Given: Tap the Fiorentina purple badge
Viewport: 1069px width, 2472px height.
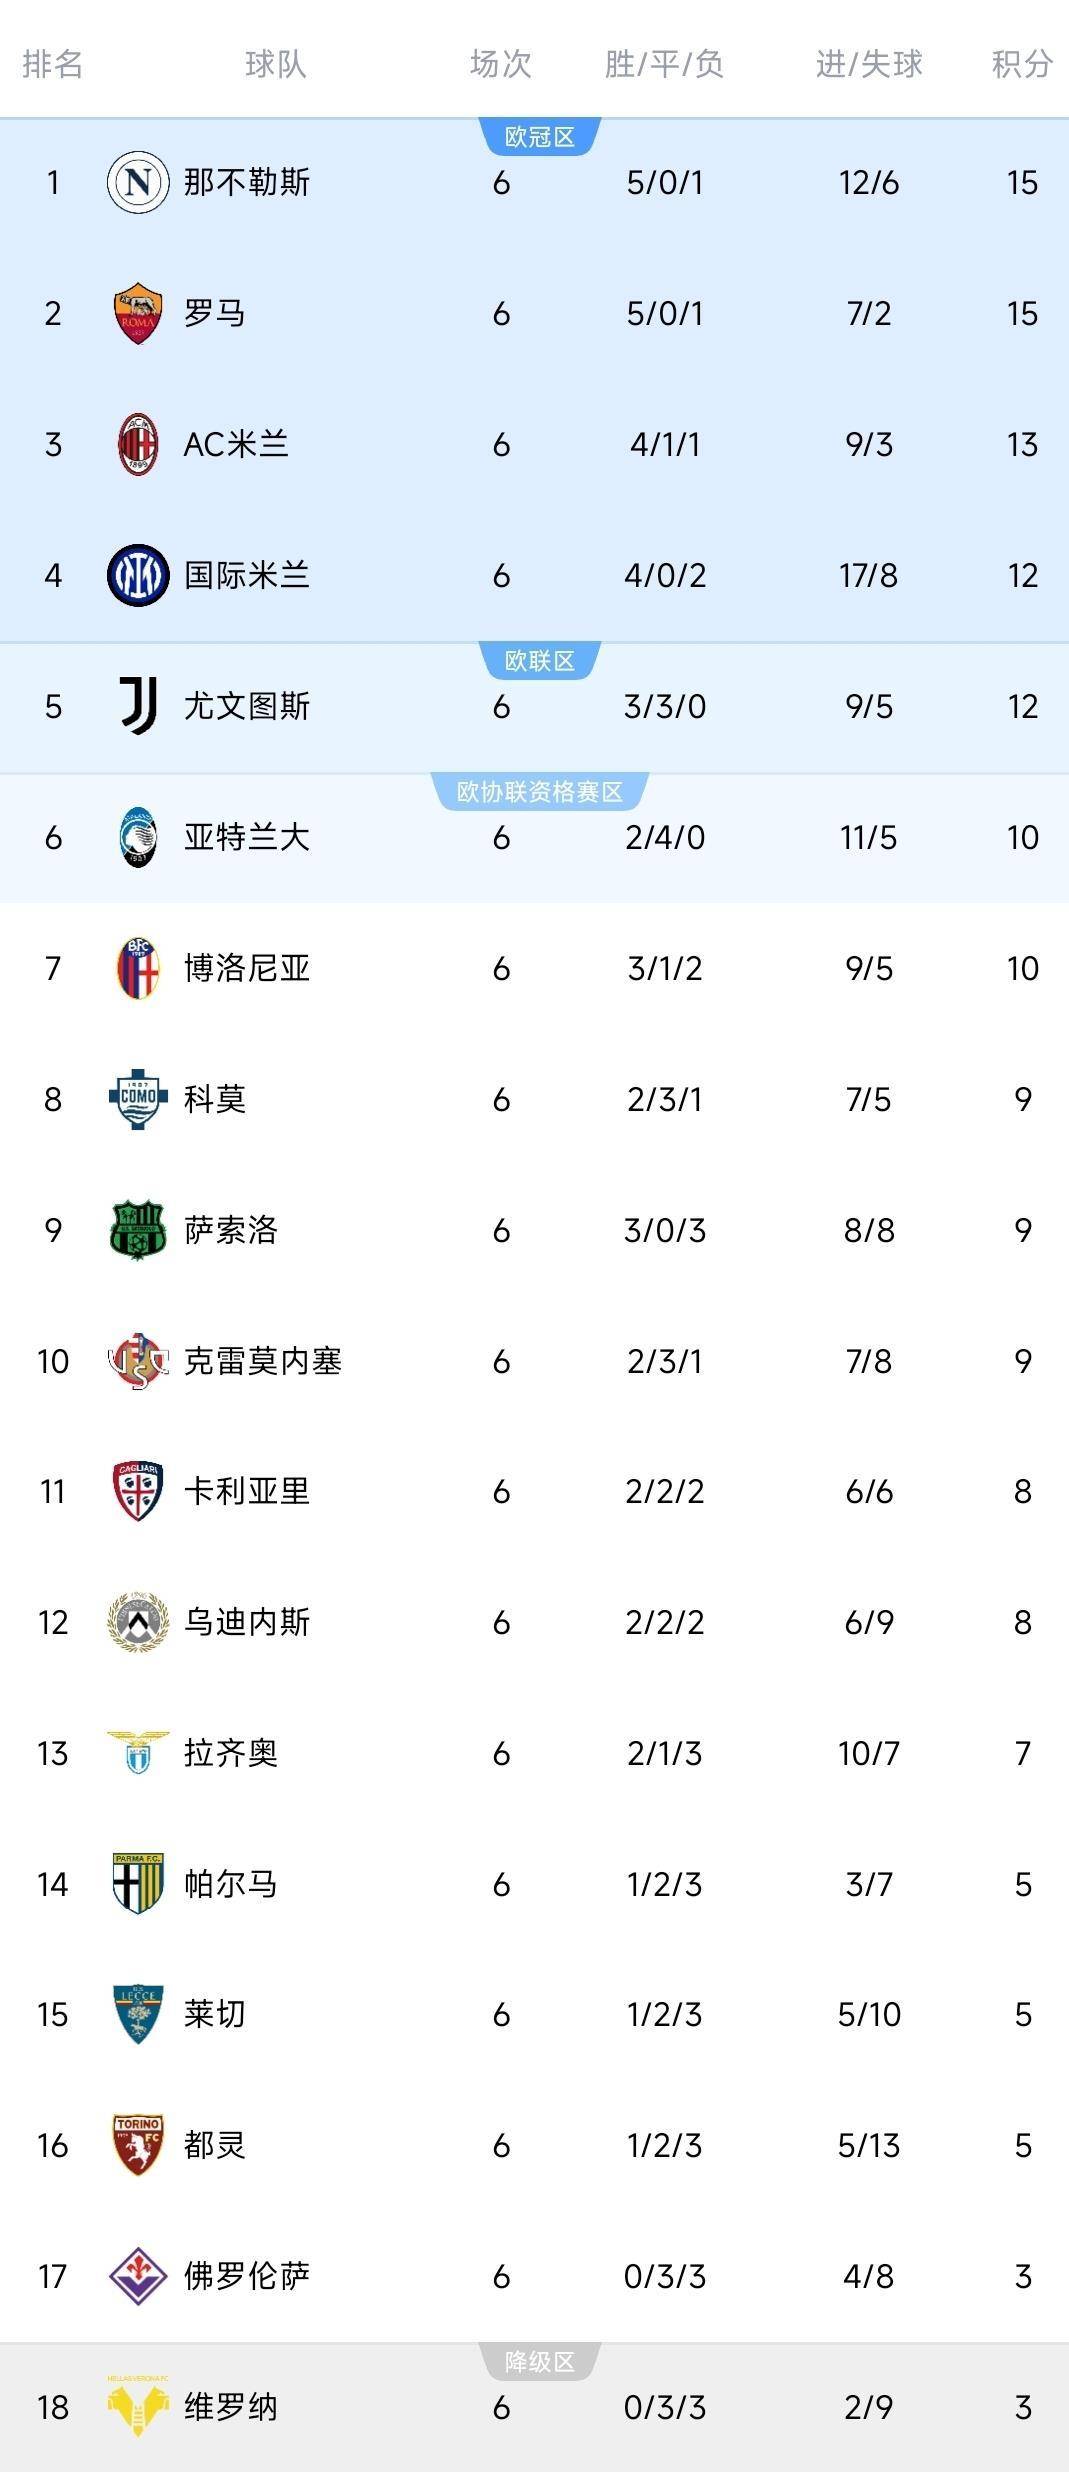Looking at the screenshot, I should [x=138, y=2277].
